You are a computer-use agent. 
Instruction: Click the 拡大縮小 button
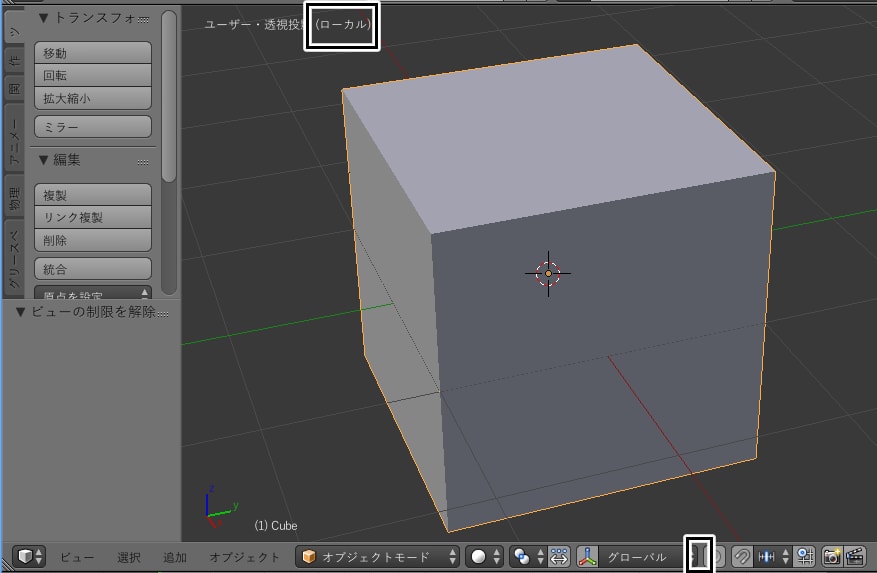[93, 98]
